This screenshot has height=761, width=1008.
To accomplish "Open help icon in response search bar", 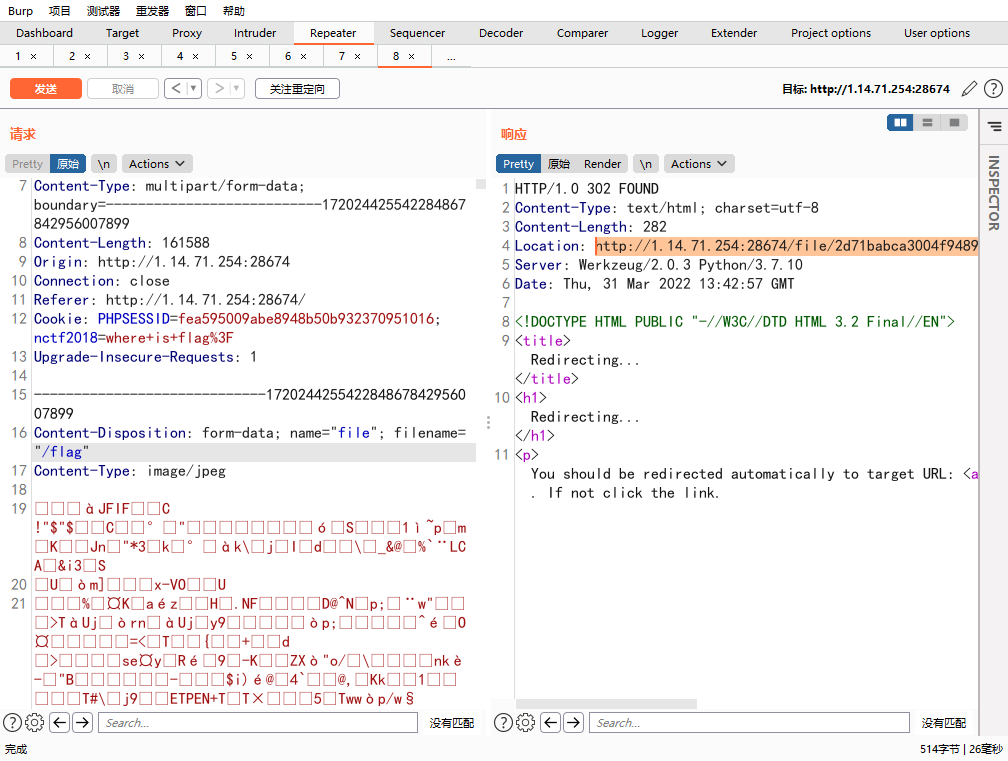I will pos(503,722).
